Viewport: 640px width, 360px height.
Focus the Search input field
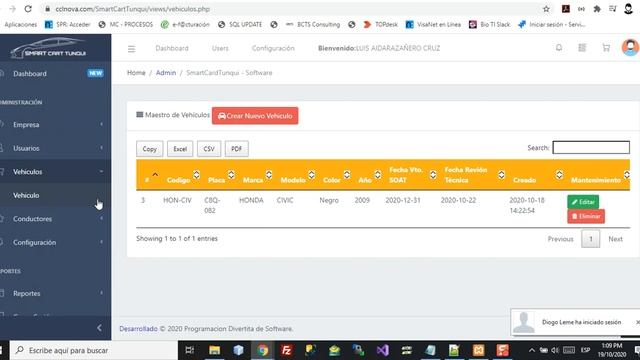[591, 147]
